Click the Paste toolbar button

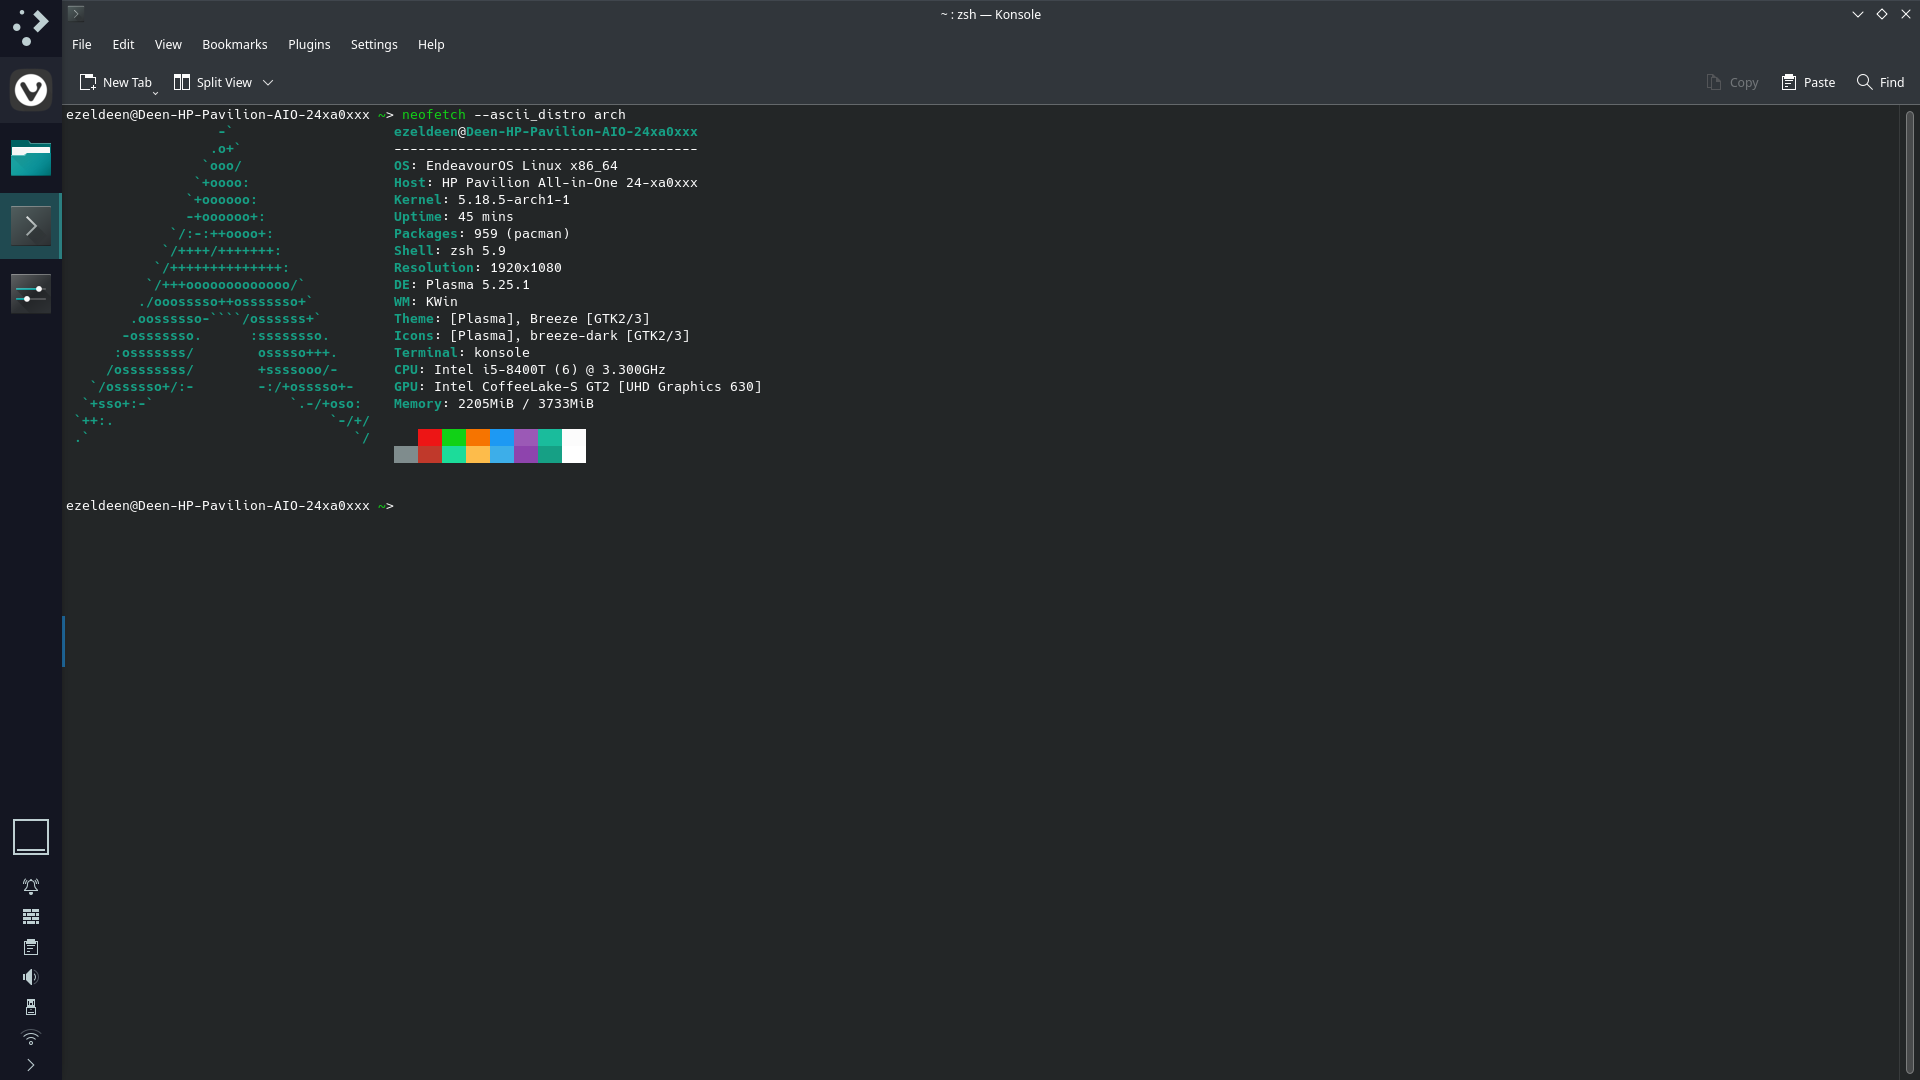(x=1808, y=82)
